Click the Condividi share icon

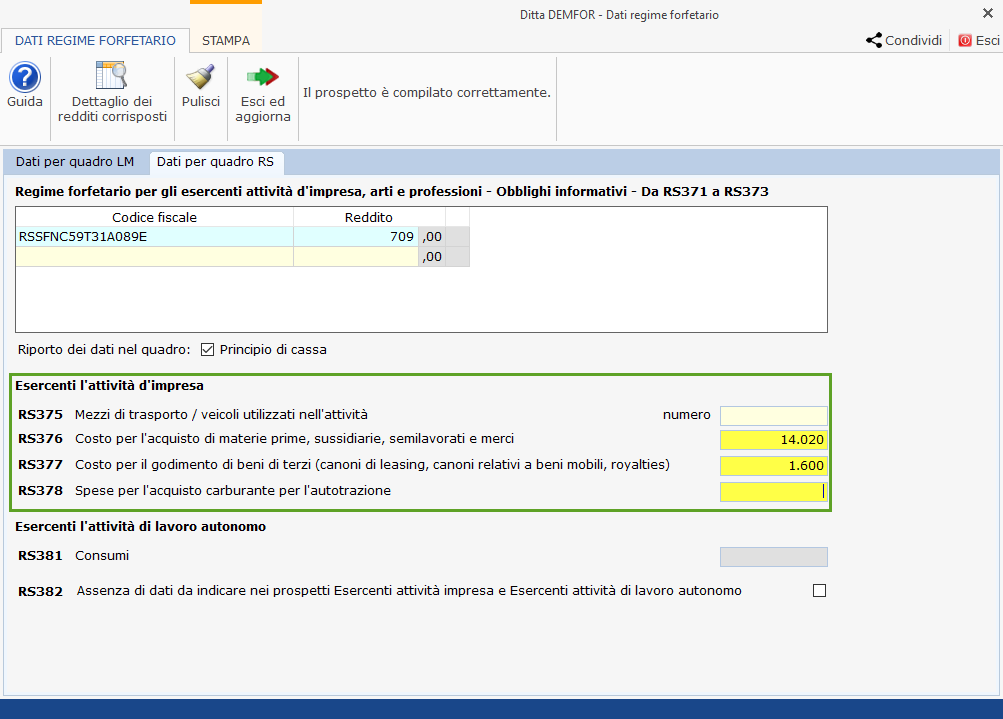coord(874,41)
